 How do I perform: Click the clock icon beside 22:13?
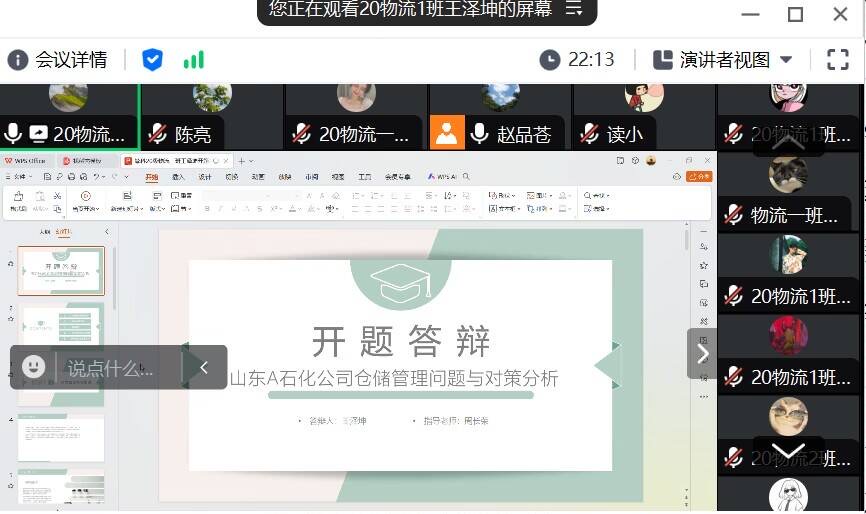point(550,60)
